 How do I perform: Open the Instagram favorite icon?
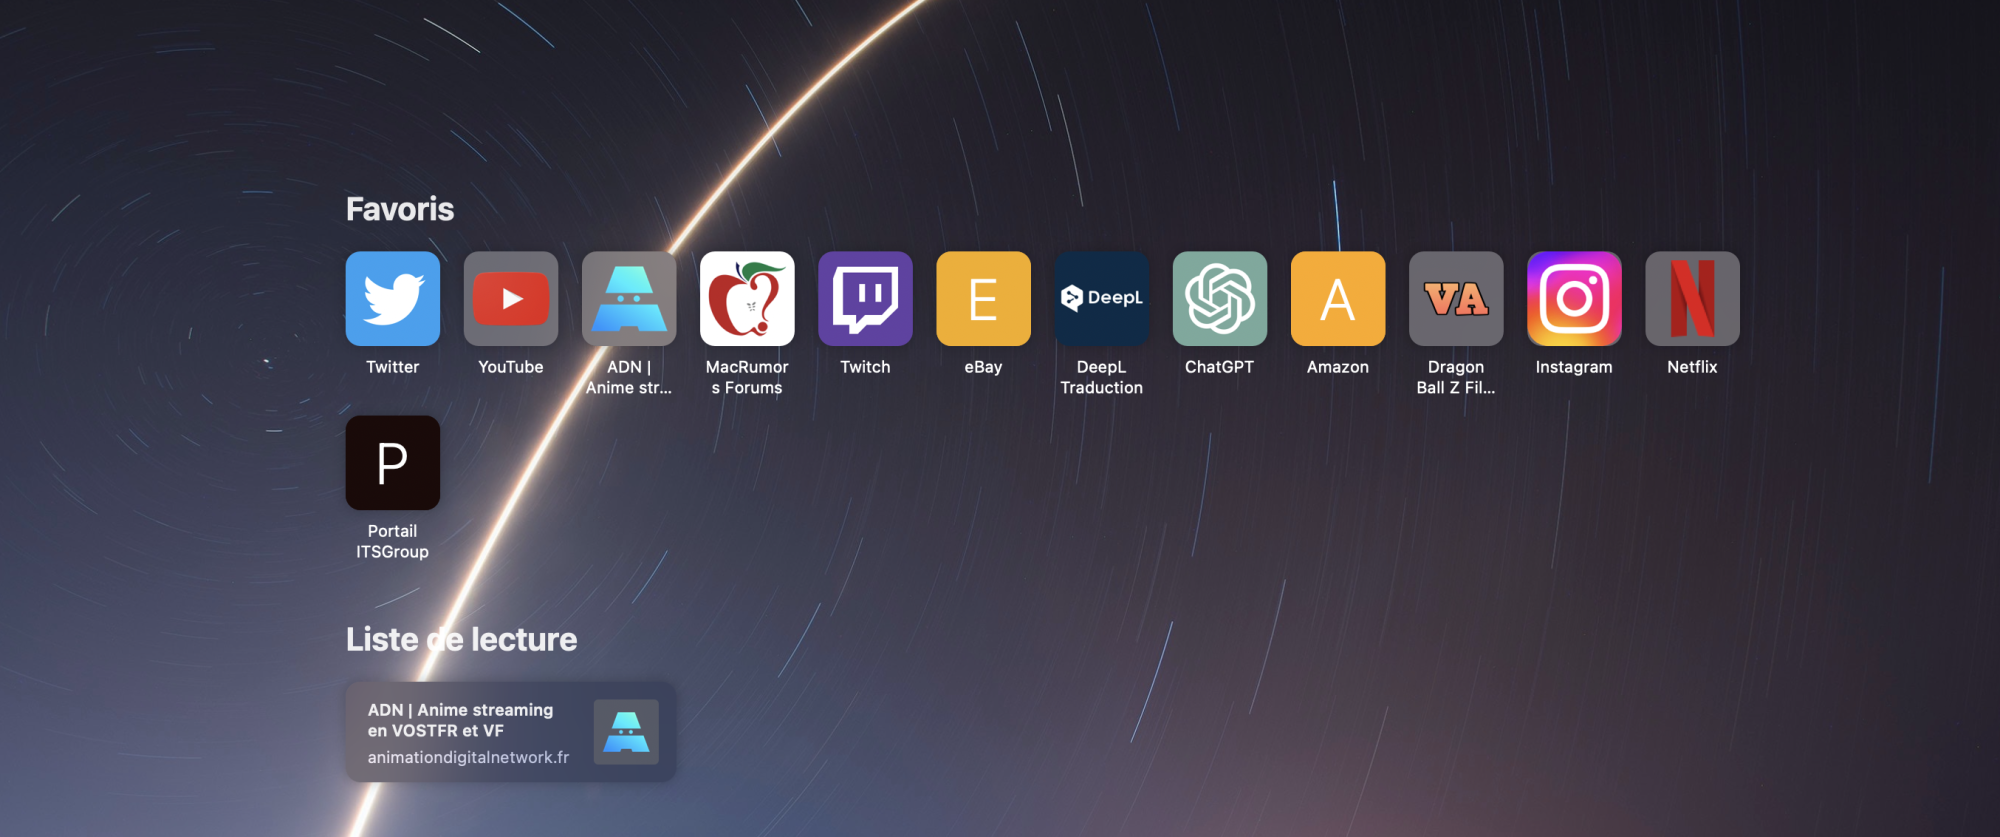(1574, 298)
